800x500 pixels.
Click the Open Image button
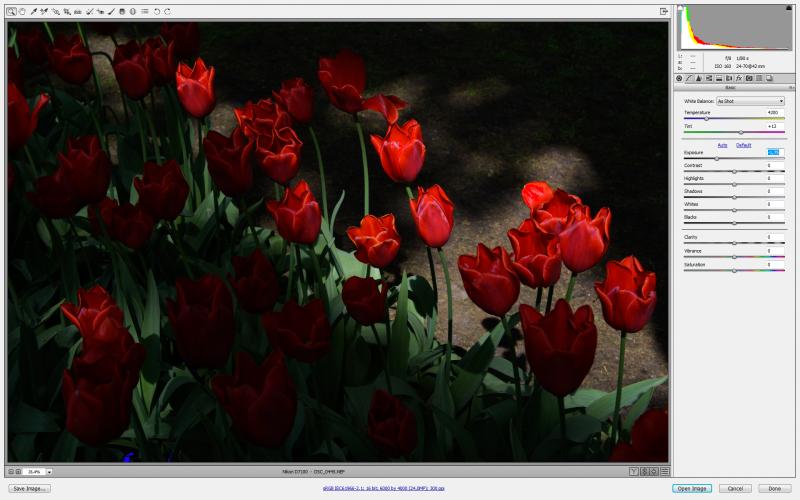coord(691,488)
